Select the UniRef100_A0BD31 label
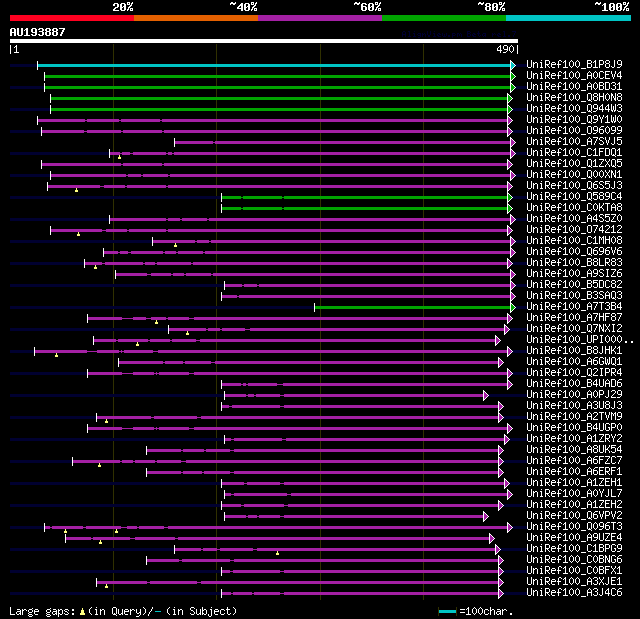This screenshot has height=619, width=640. (x=574, y=87)
